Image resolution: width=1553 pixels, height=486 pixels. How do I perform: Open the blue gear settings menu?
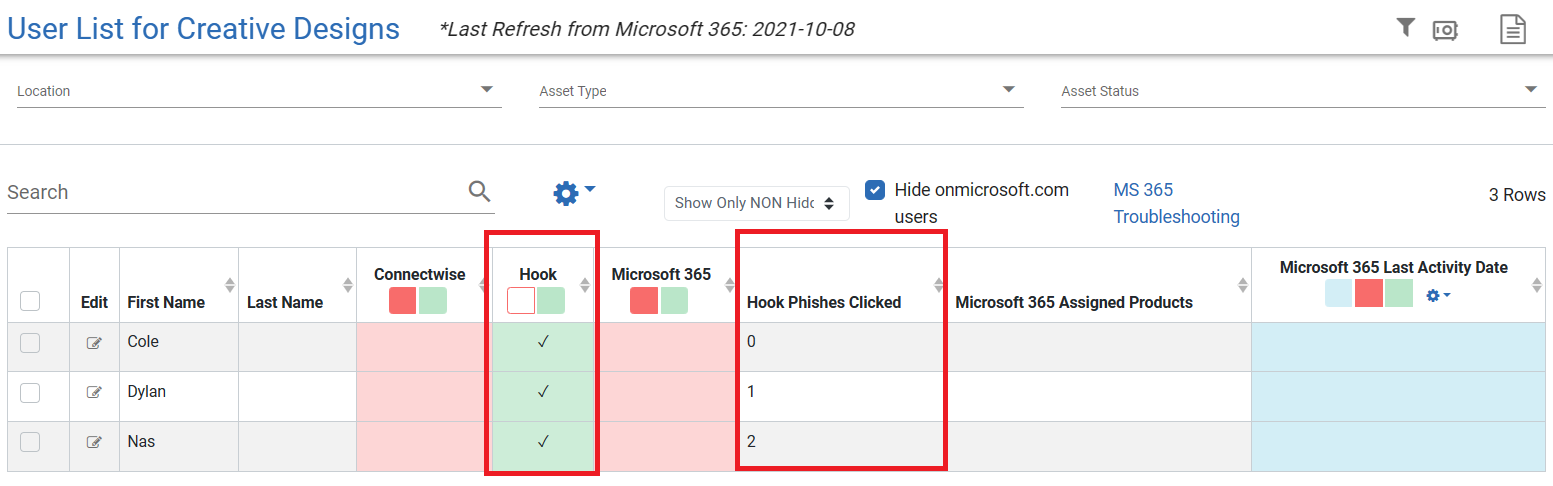click(574, 192)
